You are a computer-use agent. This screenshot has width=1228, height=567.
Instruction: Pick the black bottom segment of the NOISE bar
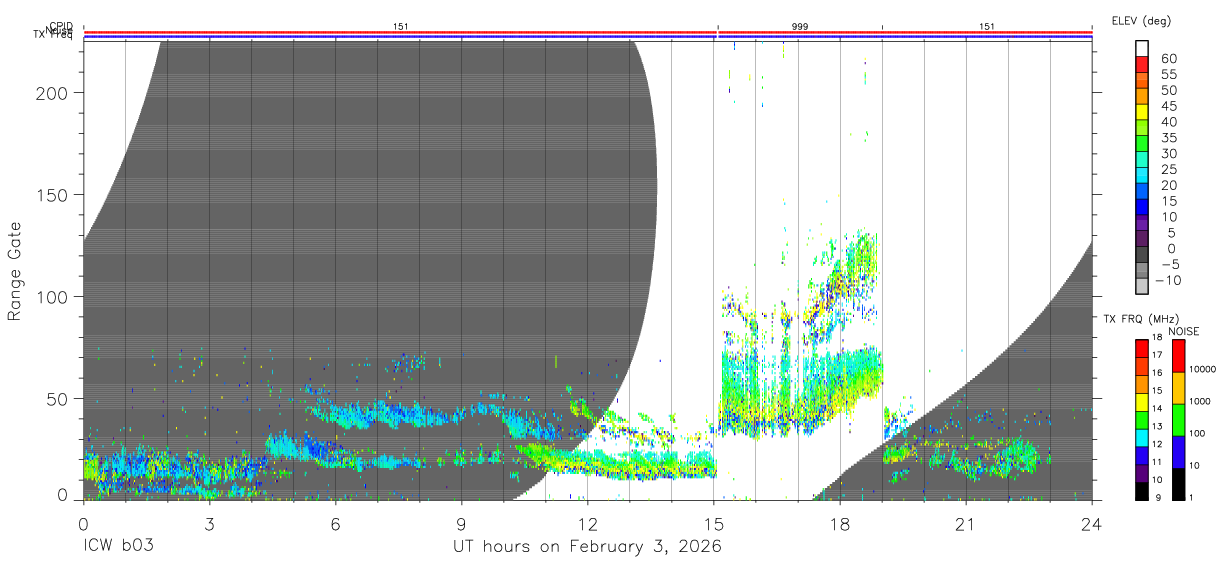click(x=1177, y=484)
